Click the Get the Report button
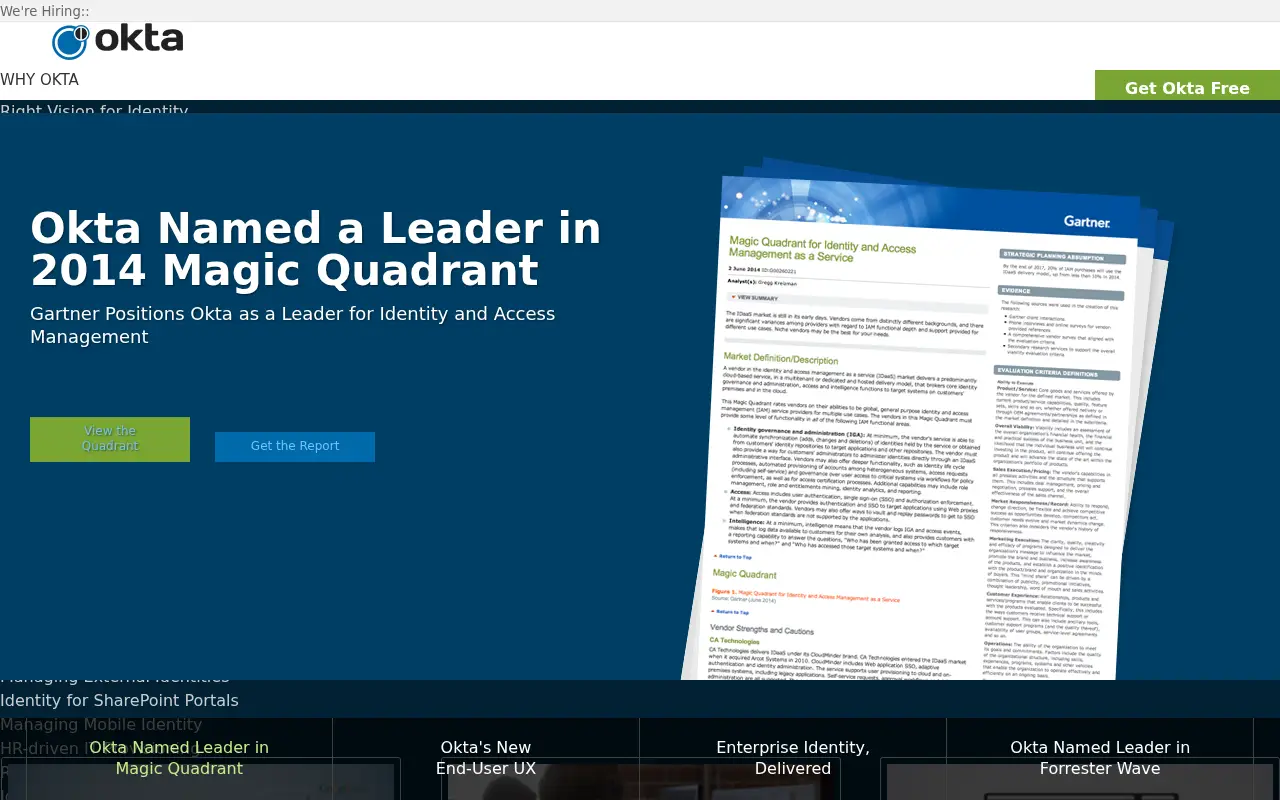 (x=295, y=446)
